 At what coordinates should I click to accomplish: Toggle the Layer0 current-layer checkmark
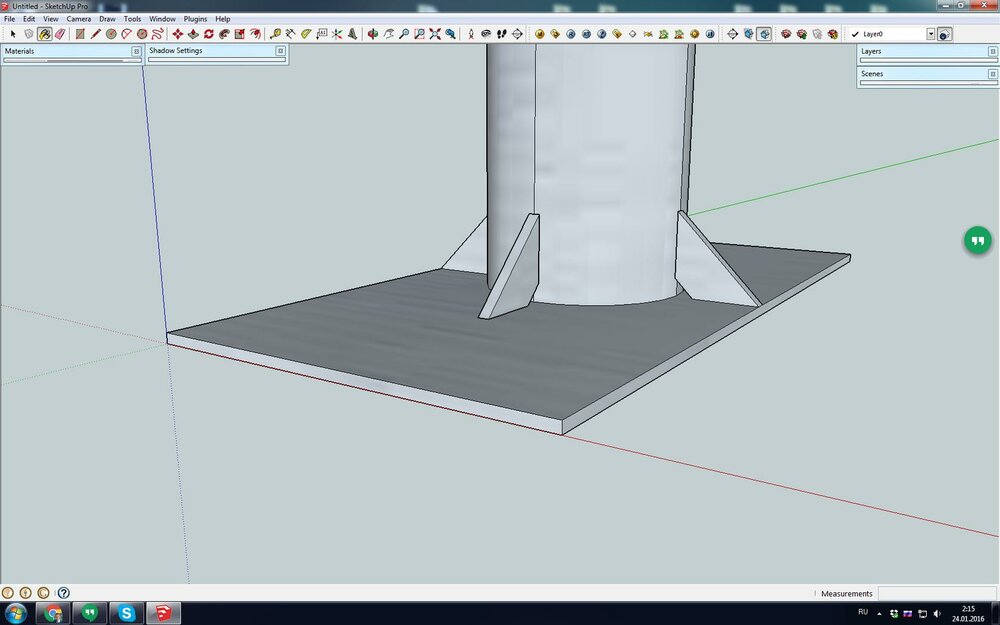855,34
